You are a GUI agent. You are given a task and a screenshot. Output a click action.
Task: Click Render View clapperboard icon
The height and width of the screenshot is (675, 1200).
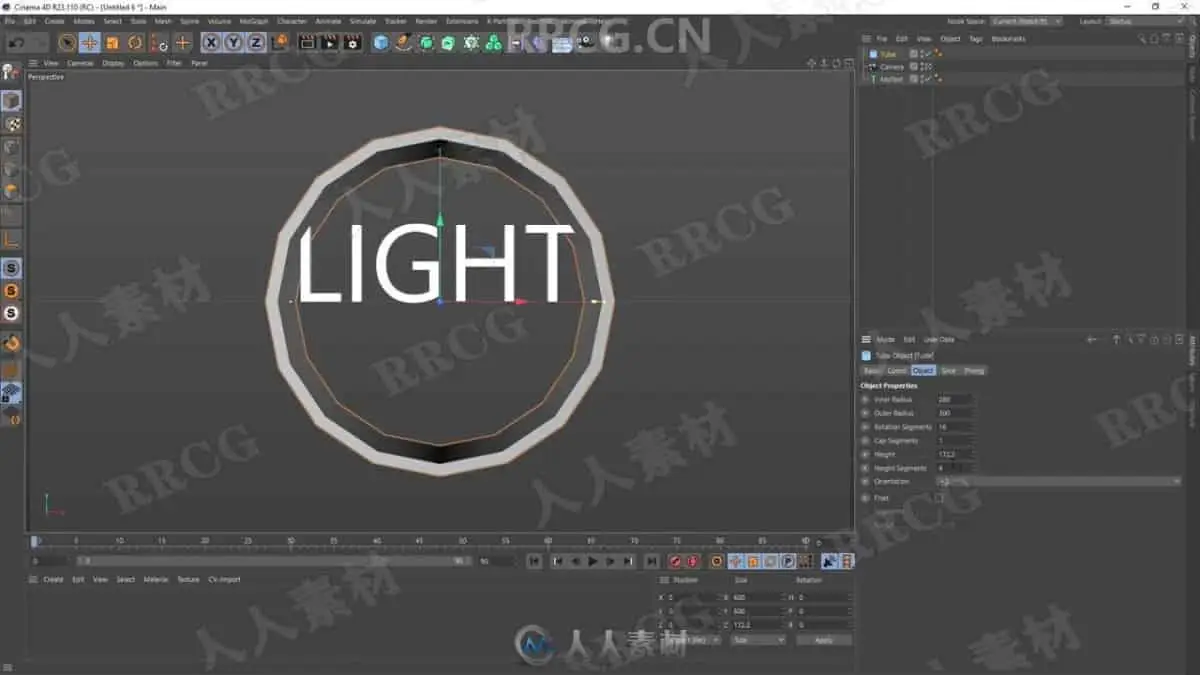point(307,42)
